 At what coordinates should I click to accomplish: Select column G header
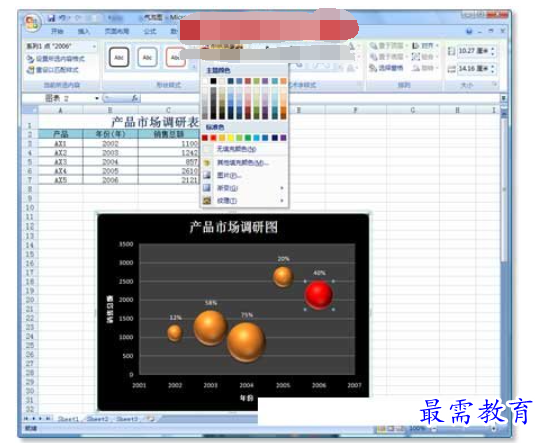(x=413, y=110)
